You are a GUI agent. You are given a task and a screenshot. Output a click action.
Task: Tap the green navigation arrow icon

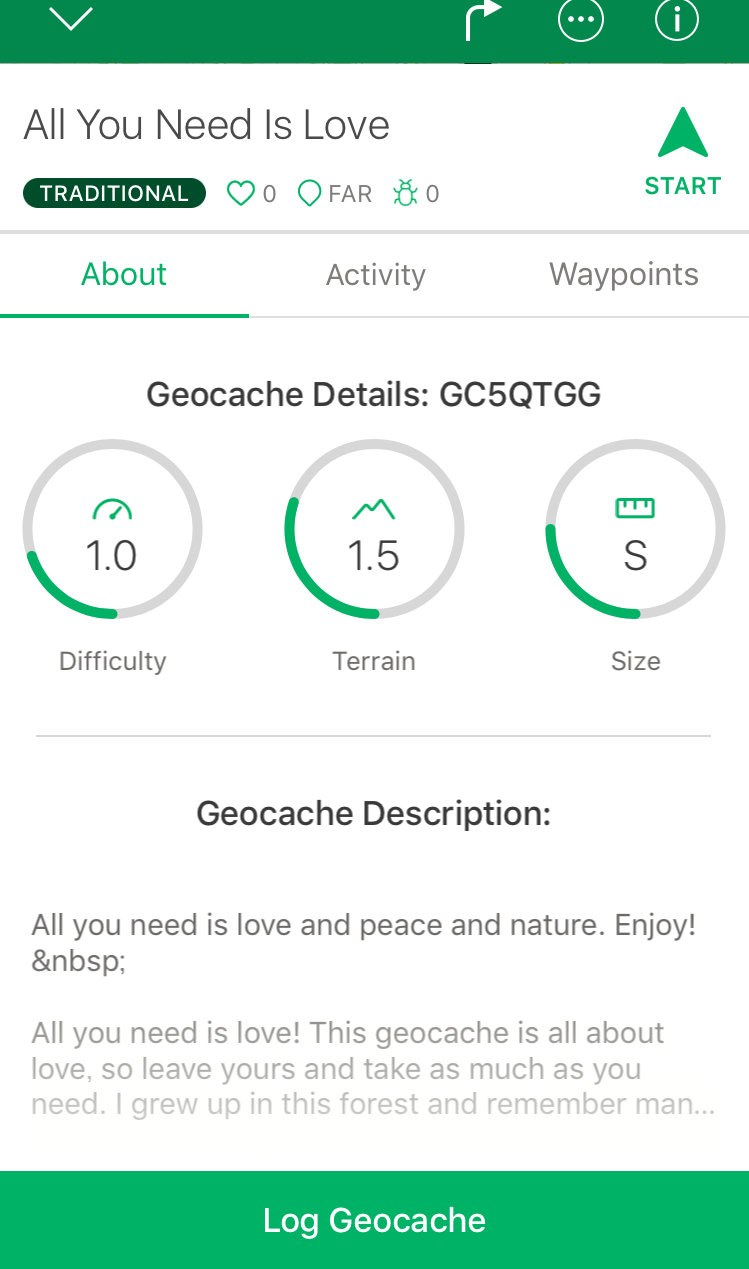(x=683, y=134)
